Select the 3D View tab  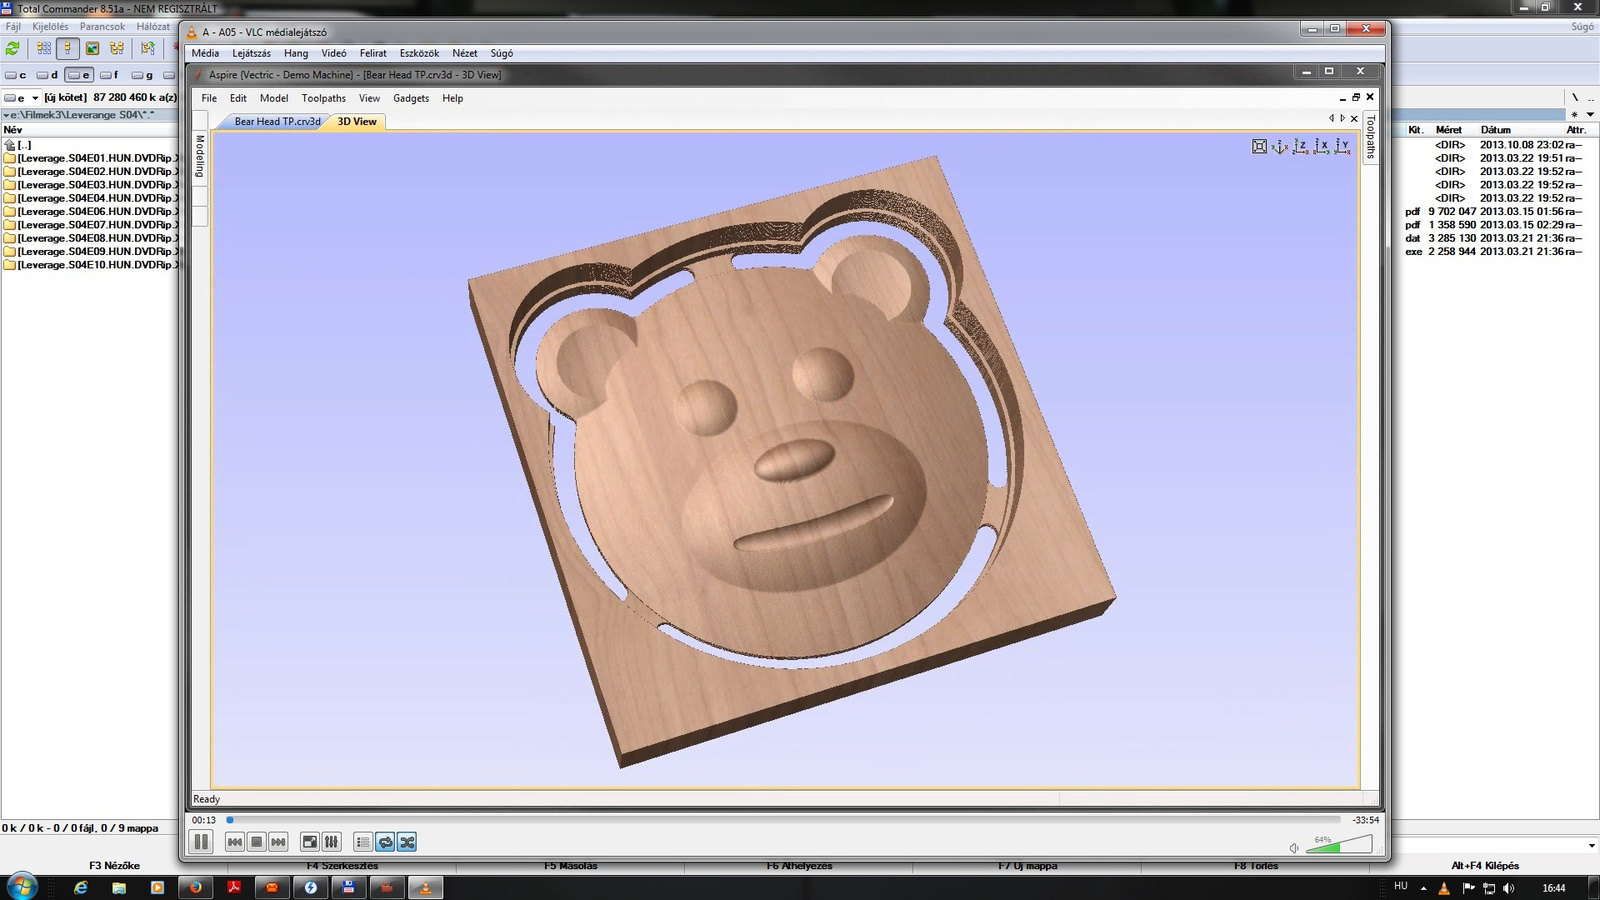coord(357,121)
